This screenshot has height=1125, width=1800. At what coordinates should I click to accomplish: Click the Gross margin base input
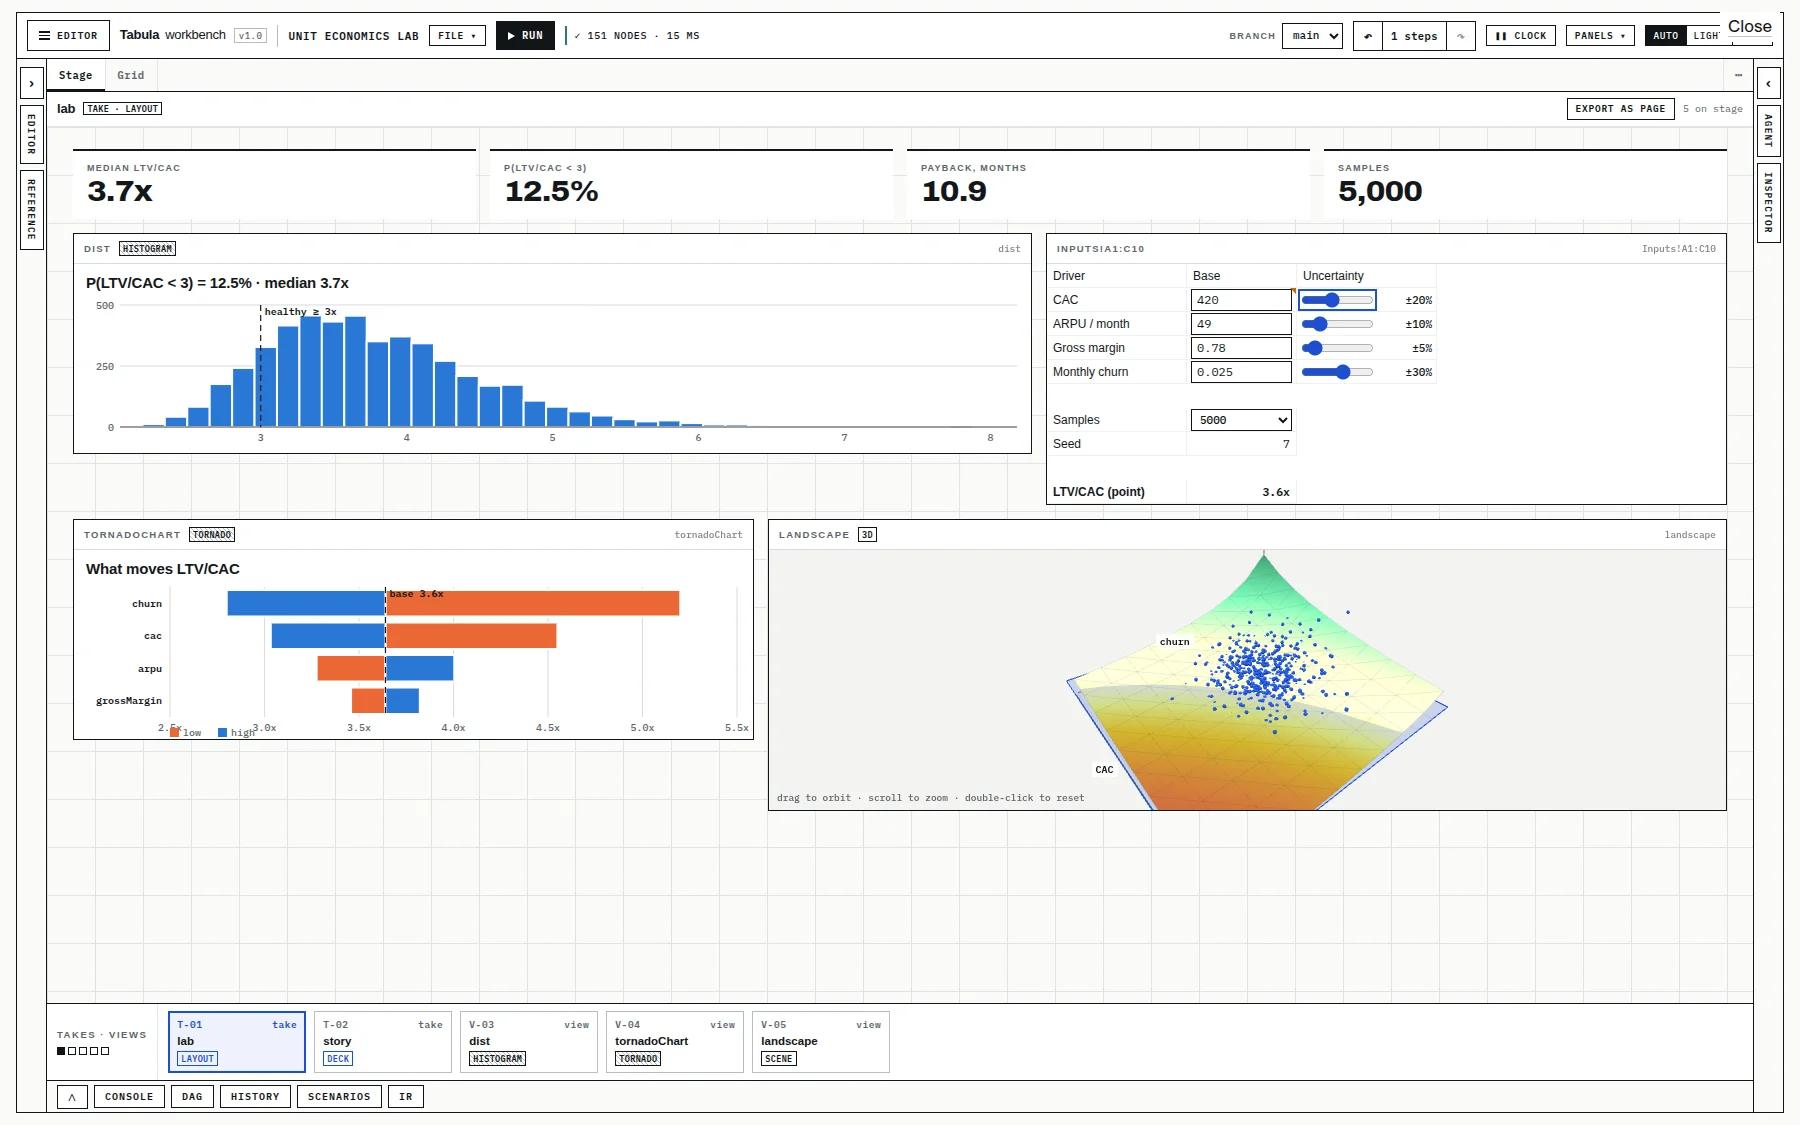[1241, 348]
